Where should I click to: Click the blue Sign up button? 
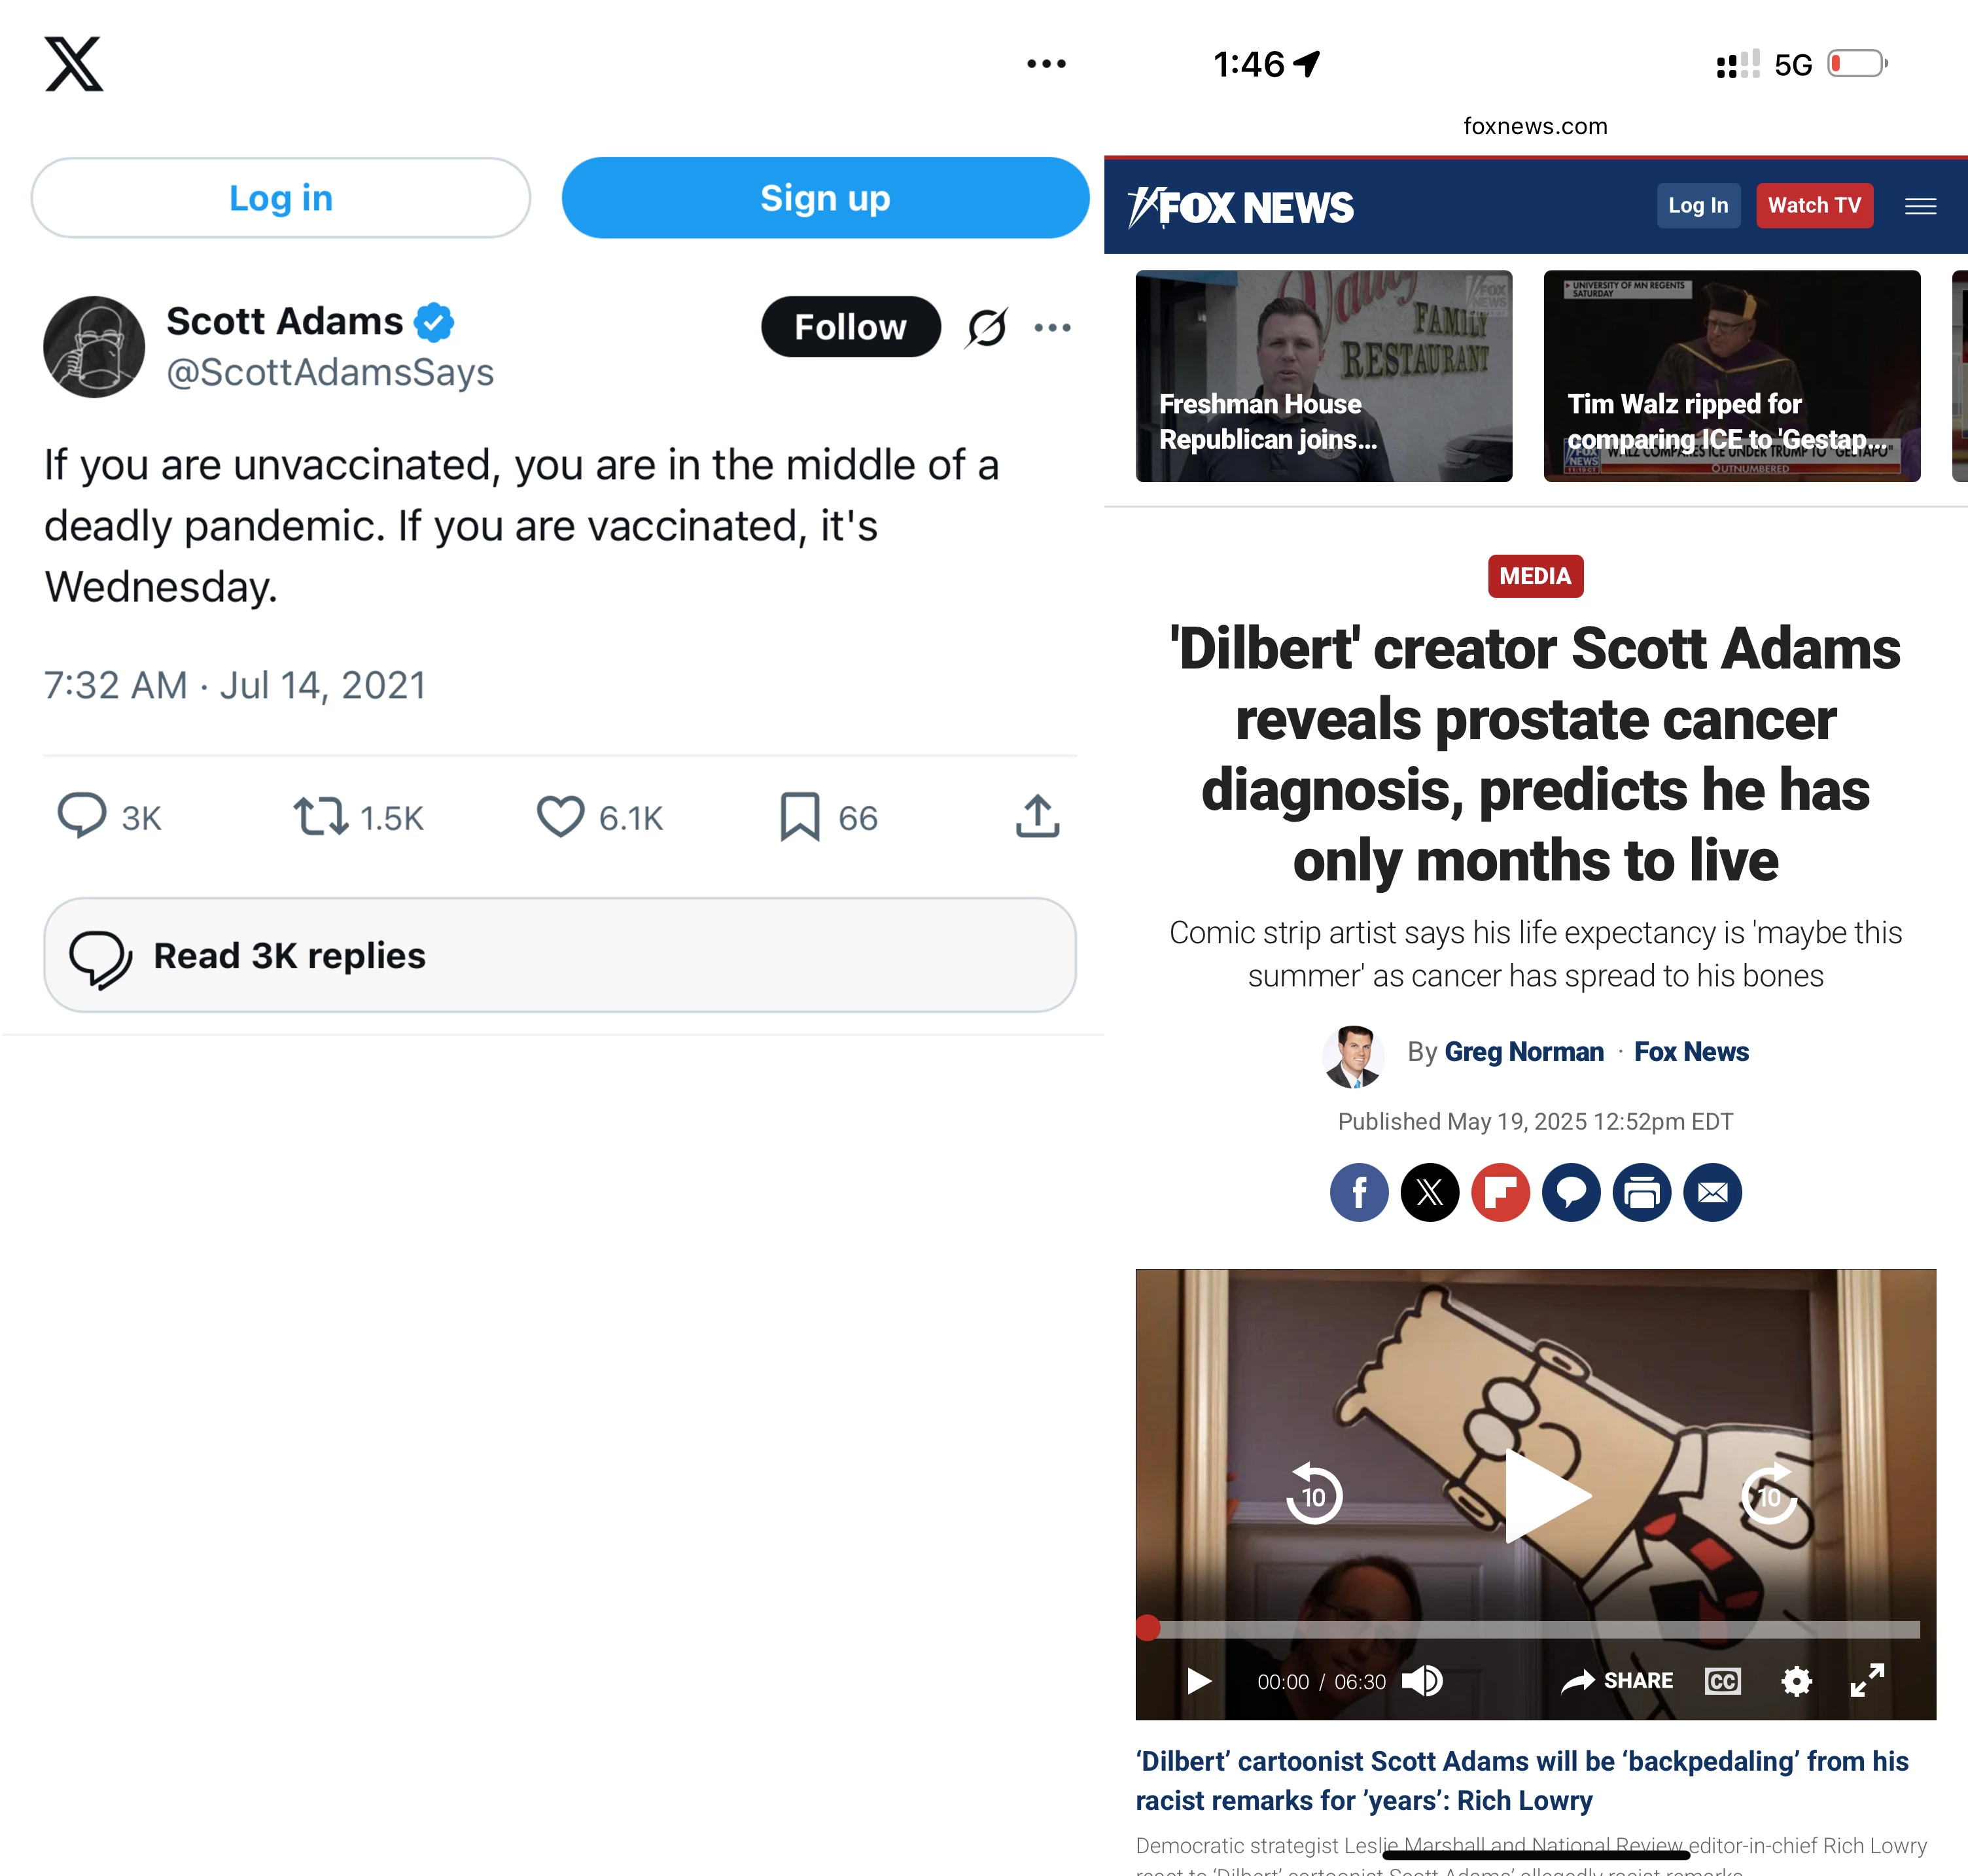pos(825,198)
